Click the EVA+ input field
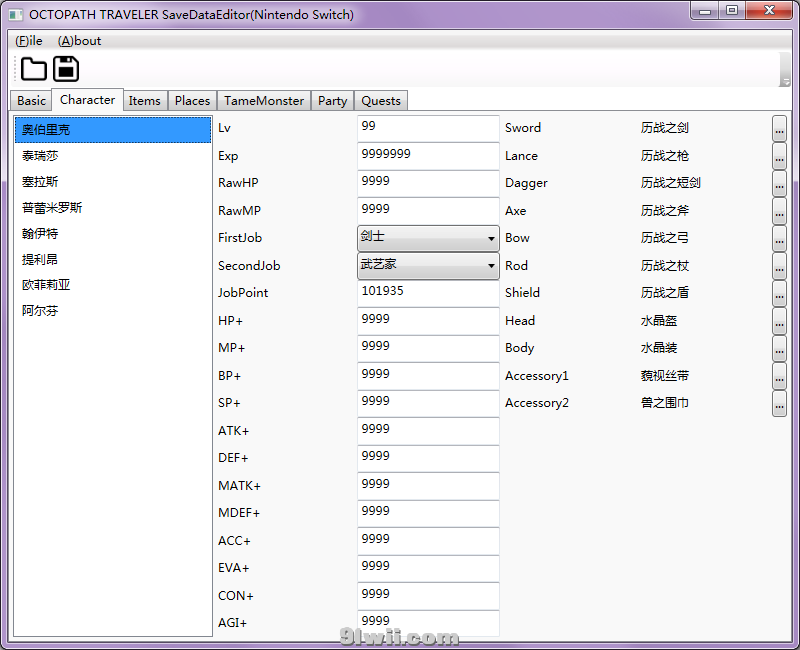This screenshot has height=650, width=800. [428, 569]
